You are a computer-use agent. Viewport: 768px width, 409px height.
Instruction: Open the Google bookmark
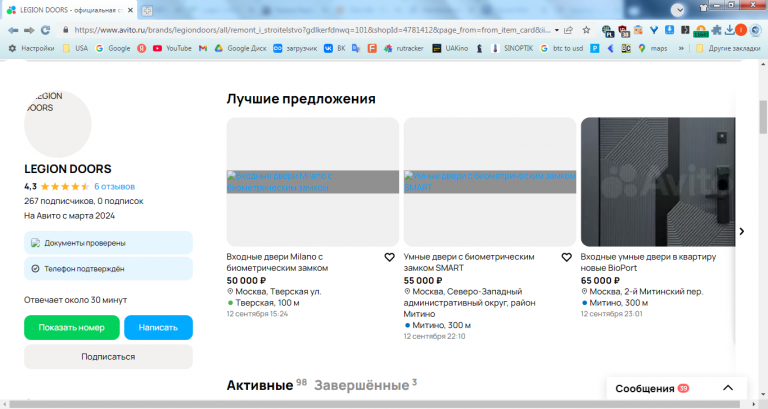tap(113, 48)
